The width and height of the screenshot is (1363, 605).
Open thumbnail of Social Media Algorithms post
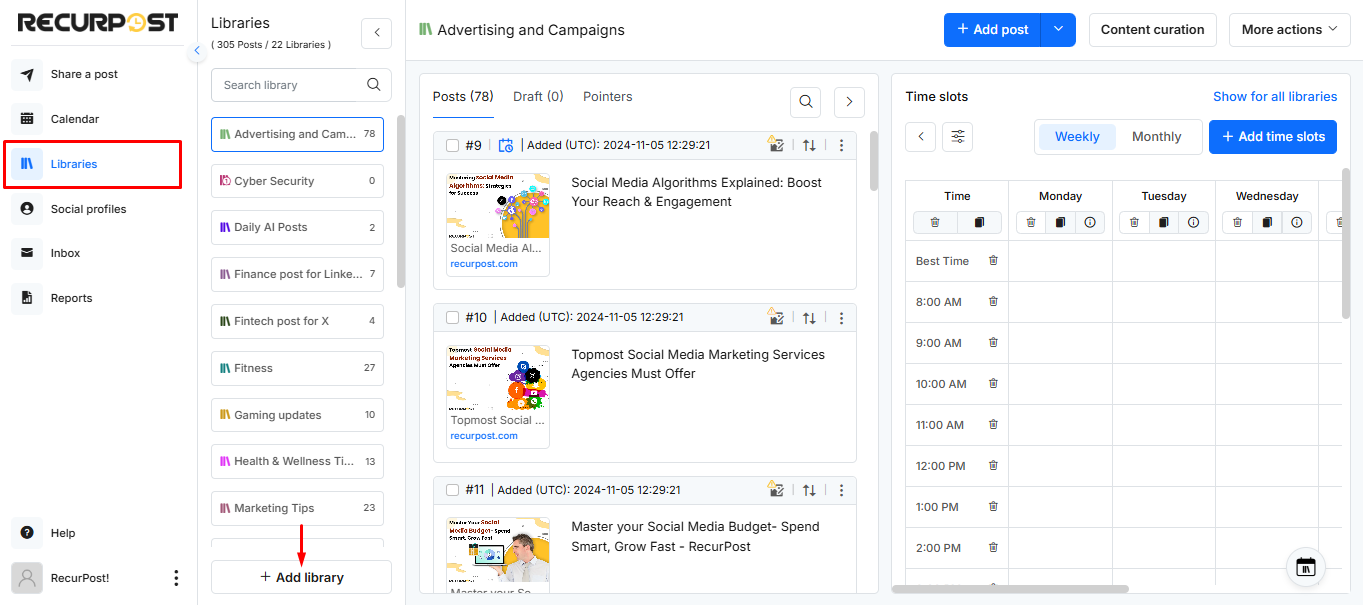click(498, 206)
